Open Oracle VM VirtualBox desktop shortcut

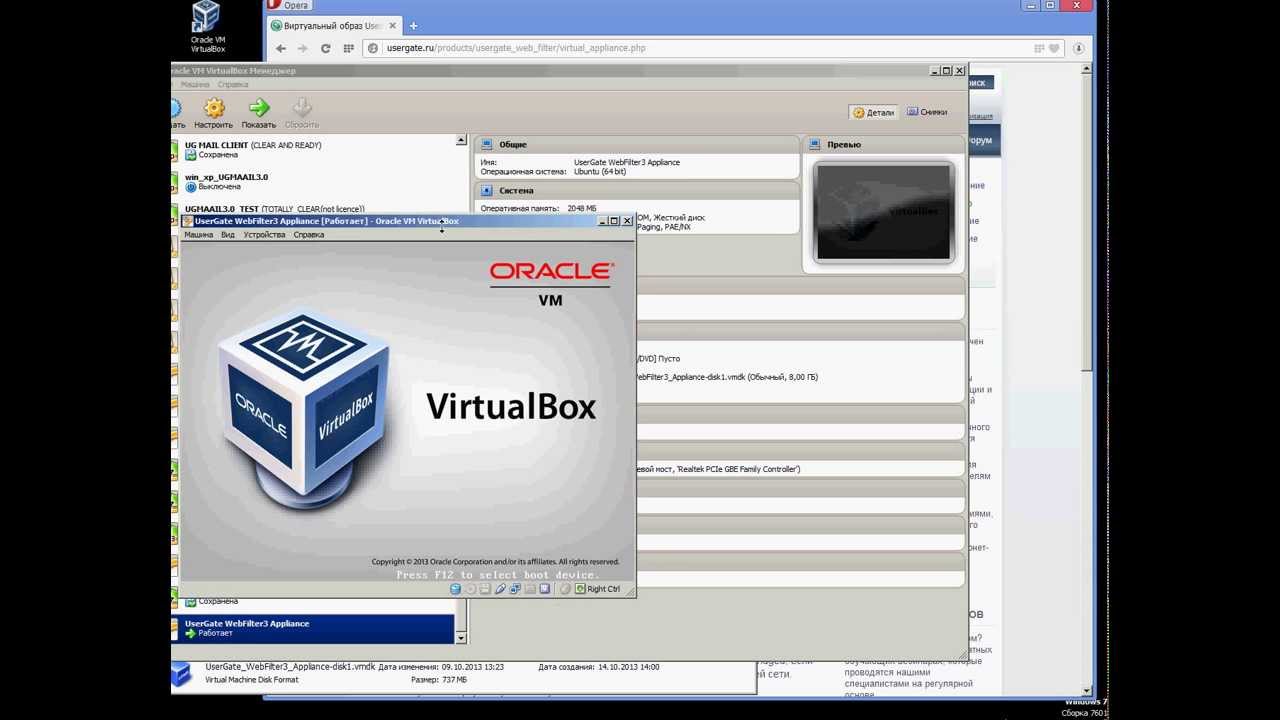[207, 27]
